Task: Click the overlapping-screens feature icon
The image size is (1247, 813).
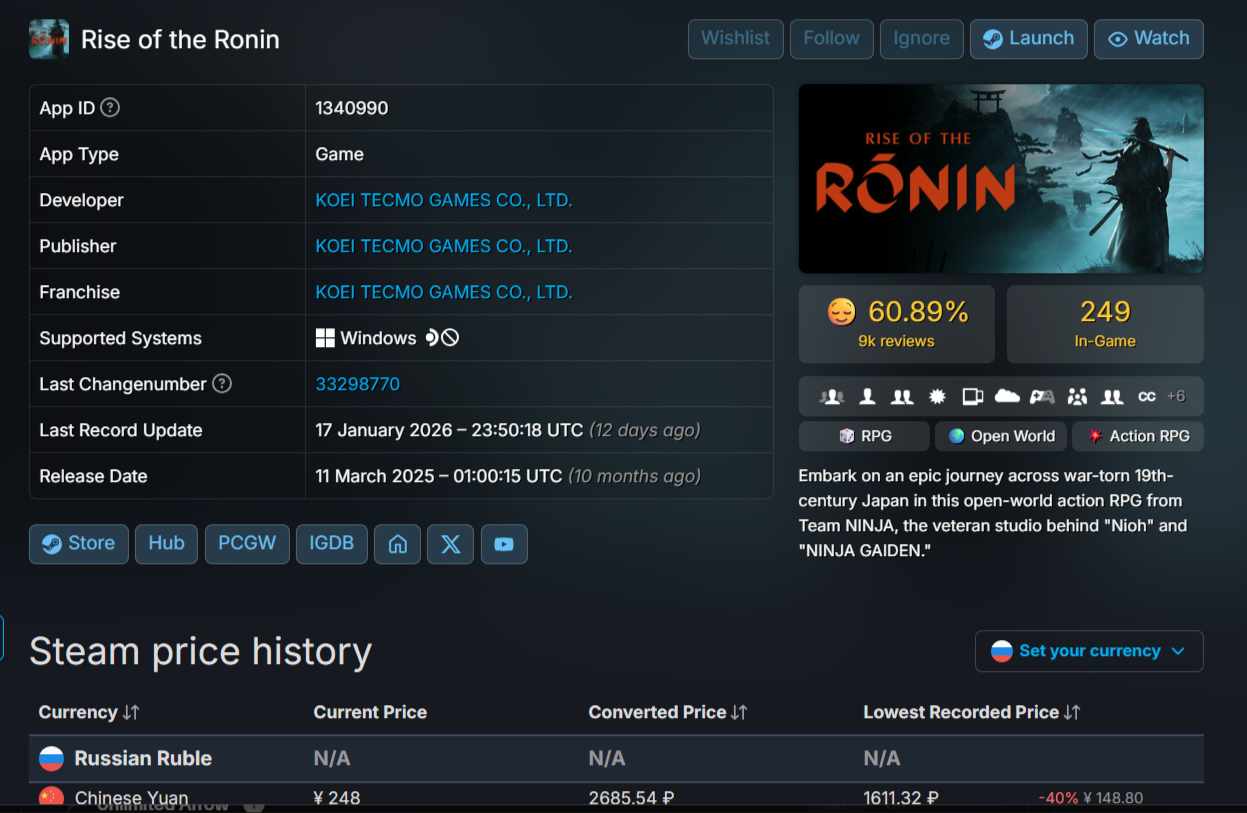Action: click(x=972, y=396)
